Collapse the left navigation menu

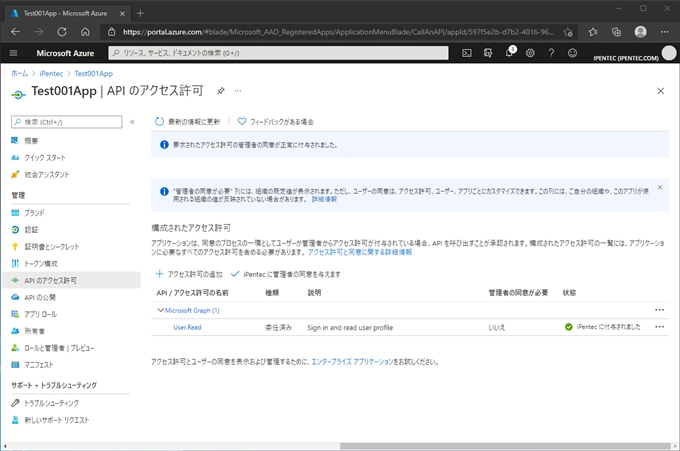132,122
